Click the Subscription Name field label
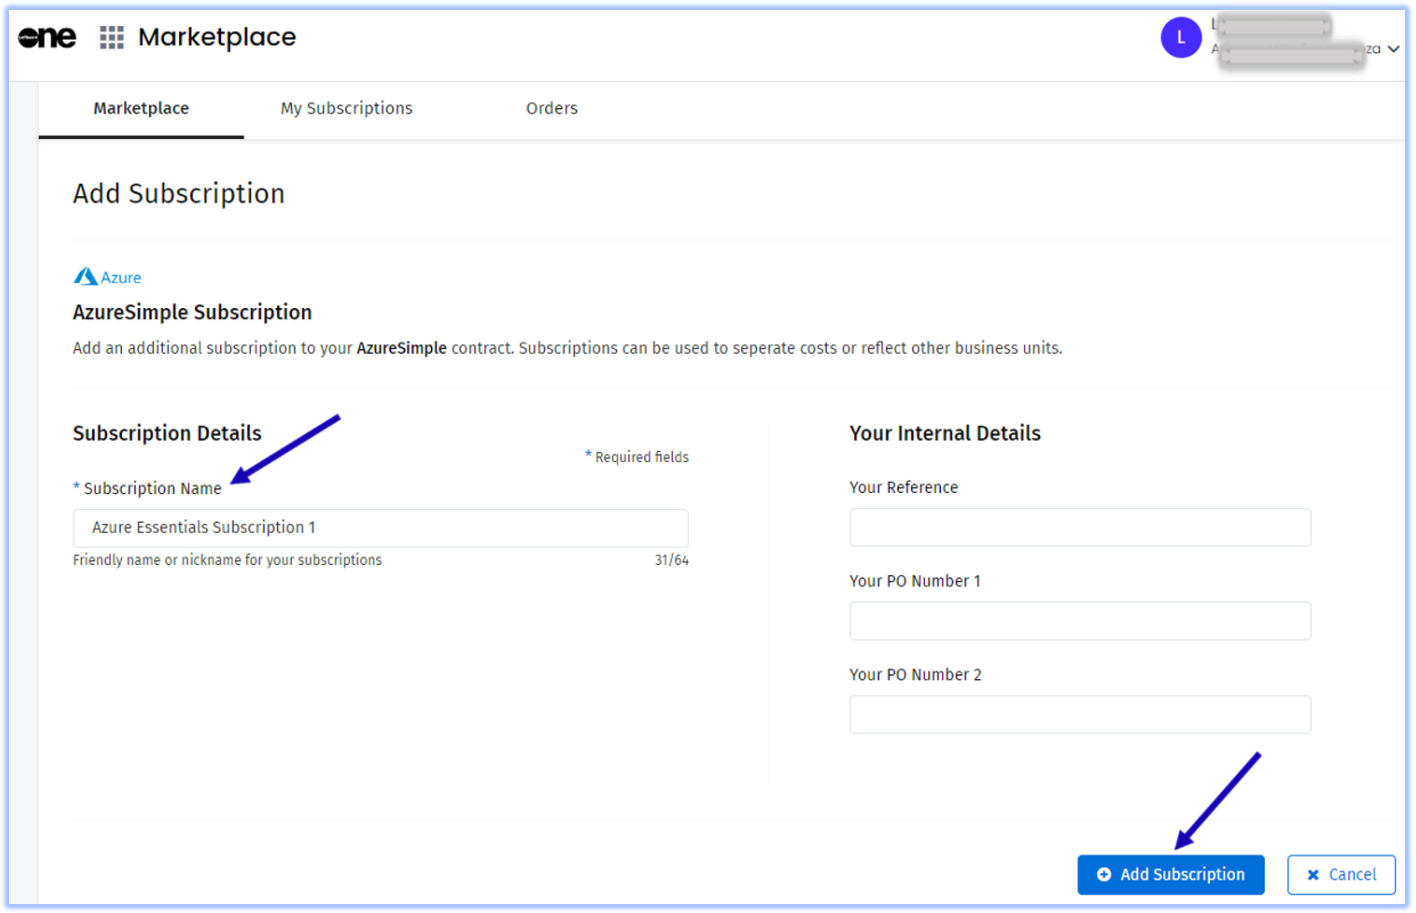 click(152, 489)
